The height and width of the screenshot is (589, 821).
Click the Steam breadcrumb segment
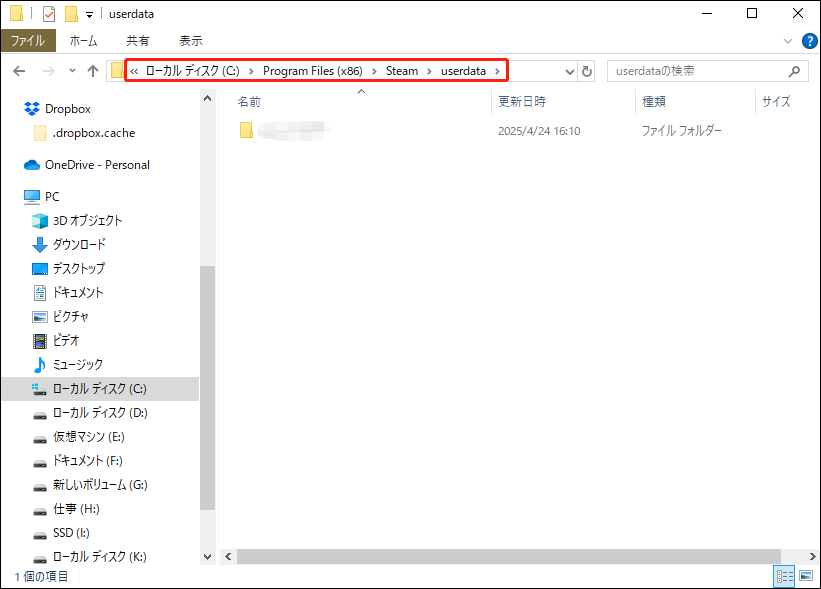(402, 71)
